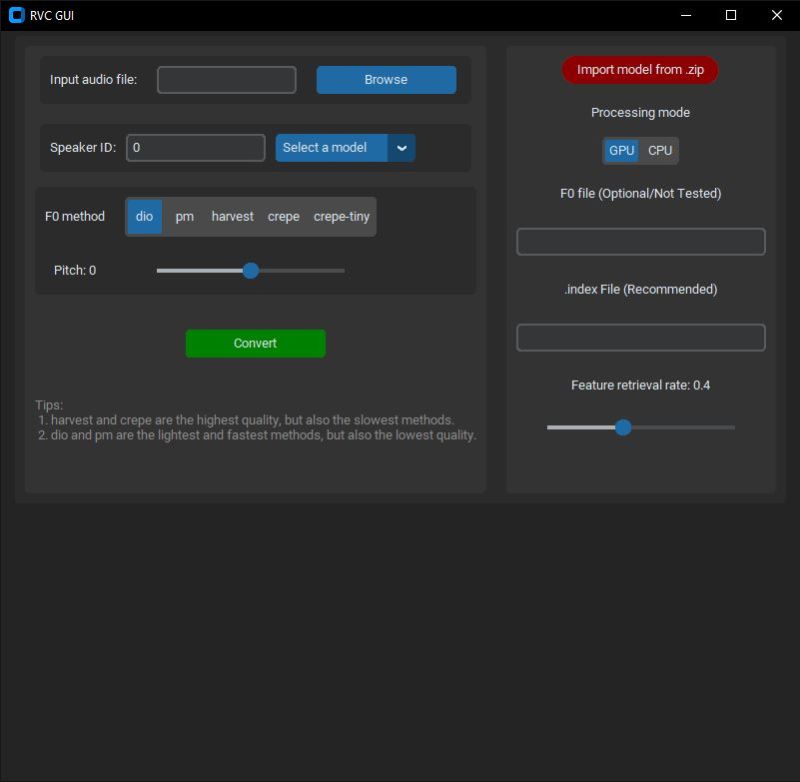
Task: Switch F0 method to harvest
Action: pos(232,216)
